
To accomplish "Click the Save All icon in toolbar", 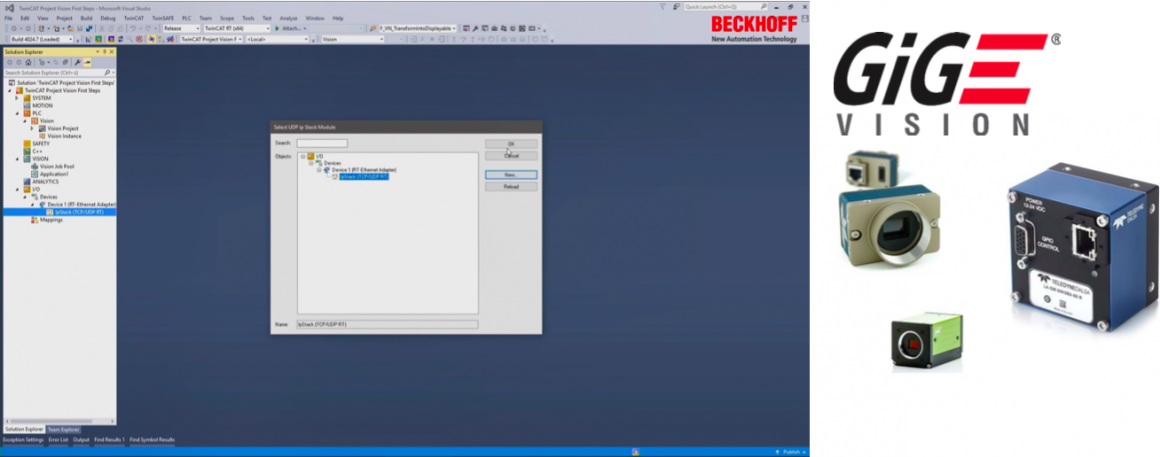I will (x=89, y=28).
